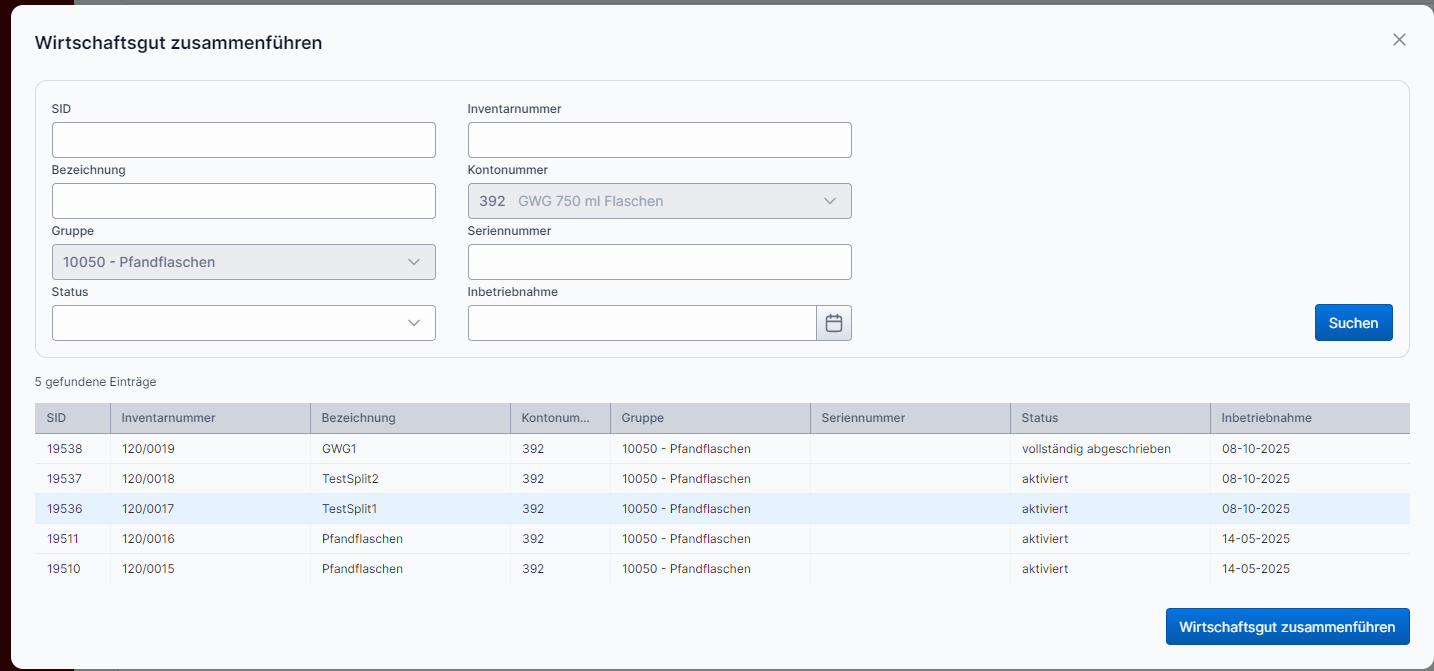Expand the Status dropdown
This screenshot has width=1434, height=671.
[x=243, y=323]
